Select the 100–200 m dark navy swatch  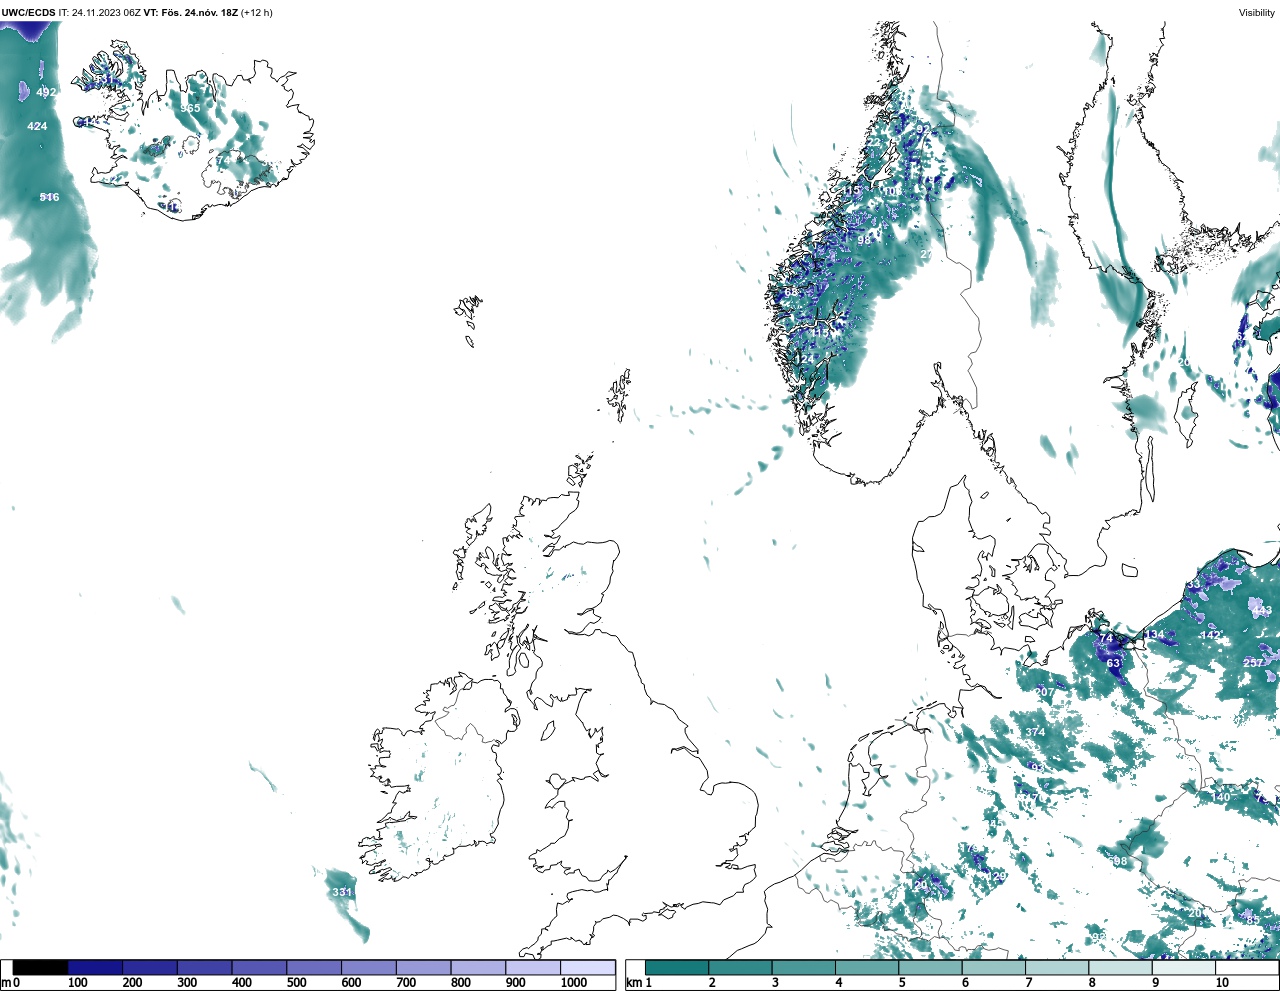coord(95,968)
